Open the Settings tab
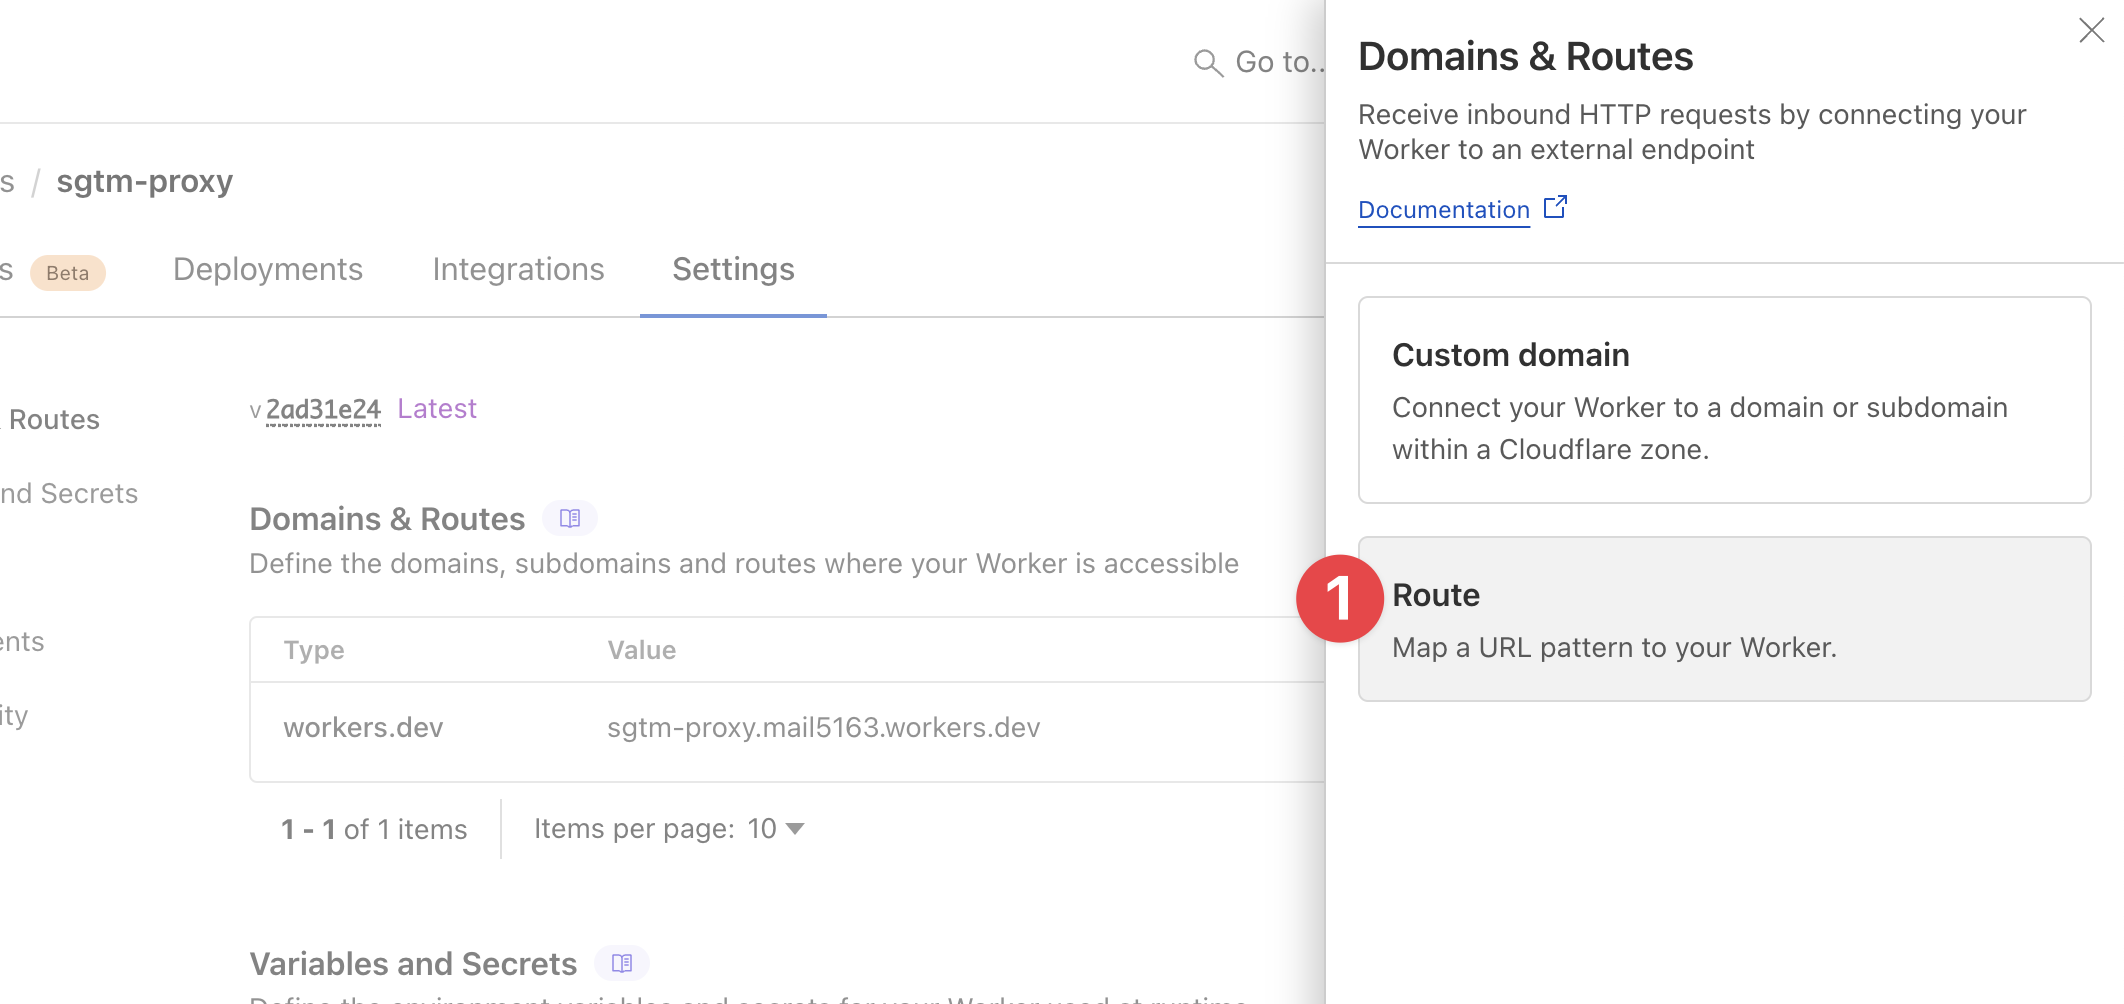 pyautogui.click(x=733, y=270)
